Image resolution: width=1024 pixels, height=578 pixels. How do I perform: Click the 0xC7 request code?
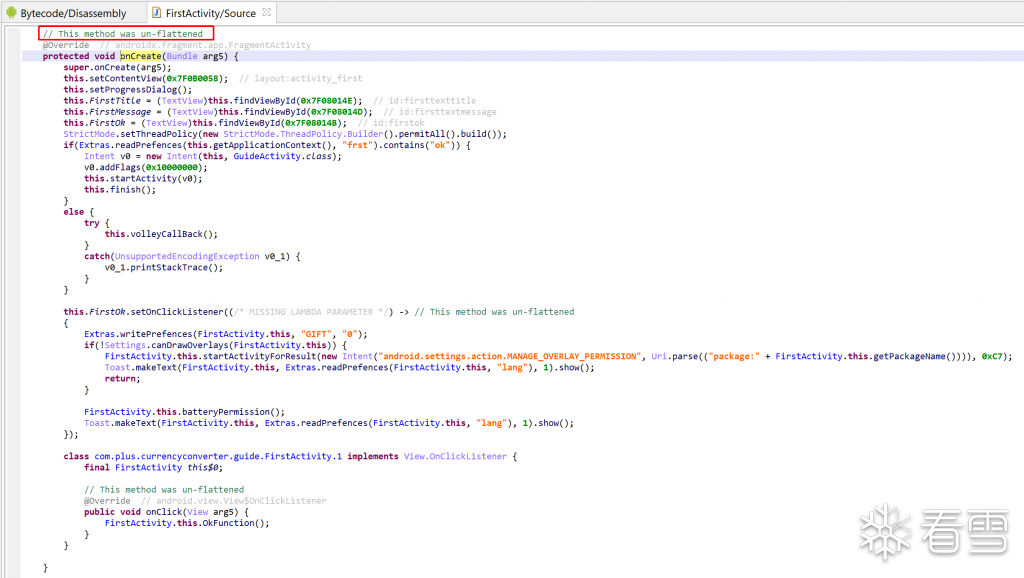pyautogui.click(x=991, y=356)
